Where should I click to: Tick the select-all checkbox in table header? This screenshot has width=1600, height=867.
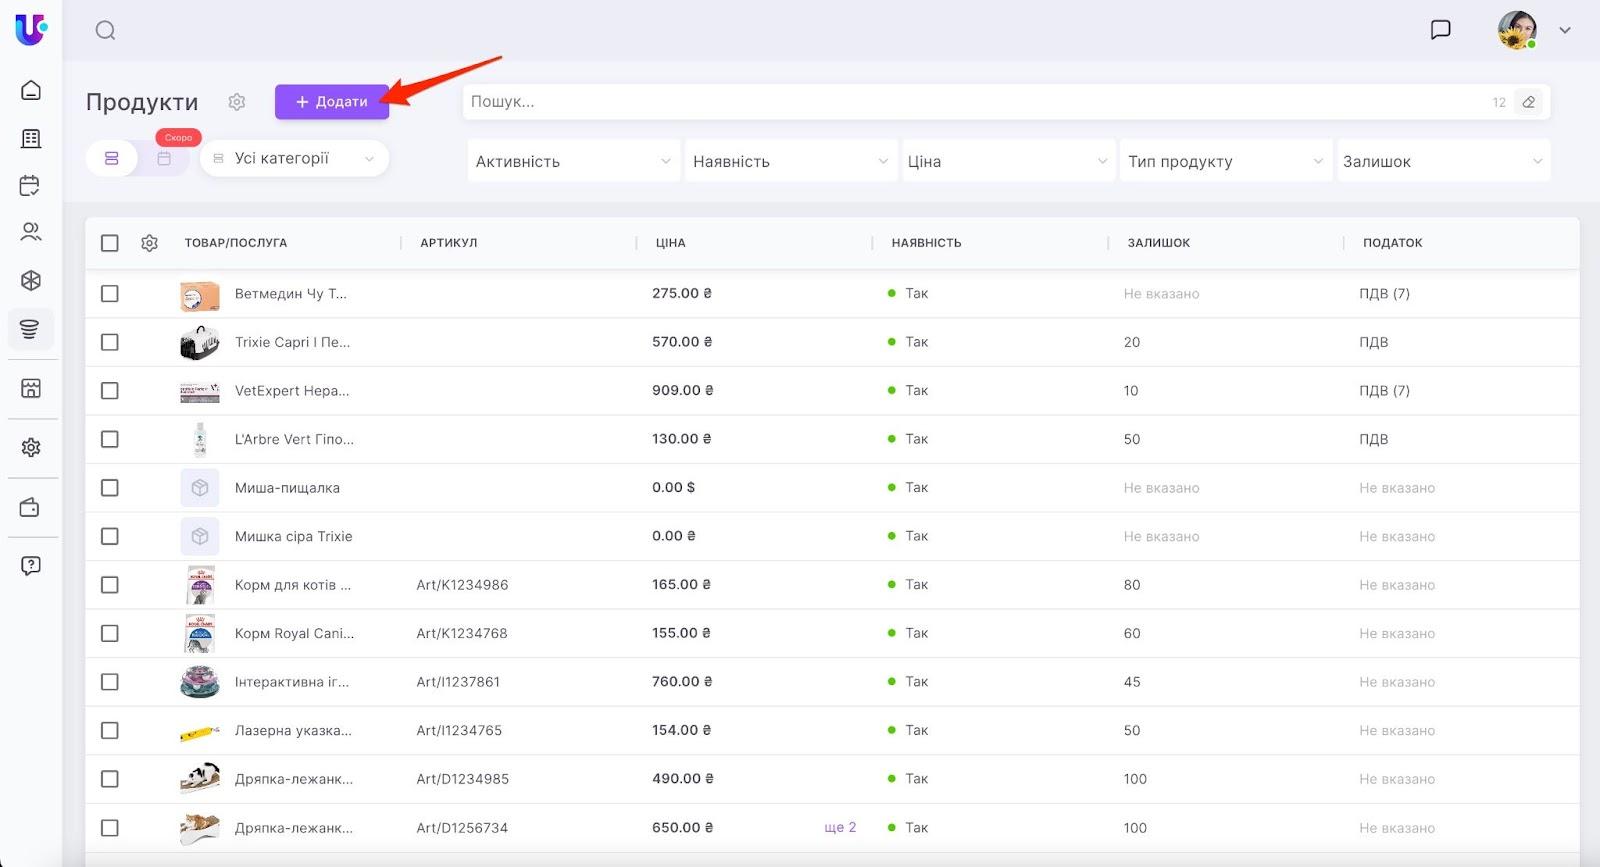(110, 243)
